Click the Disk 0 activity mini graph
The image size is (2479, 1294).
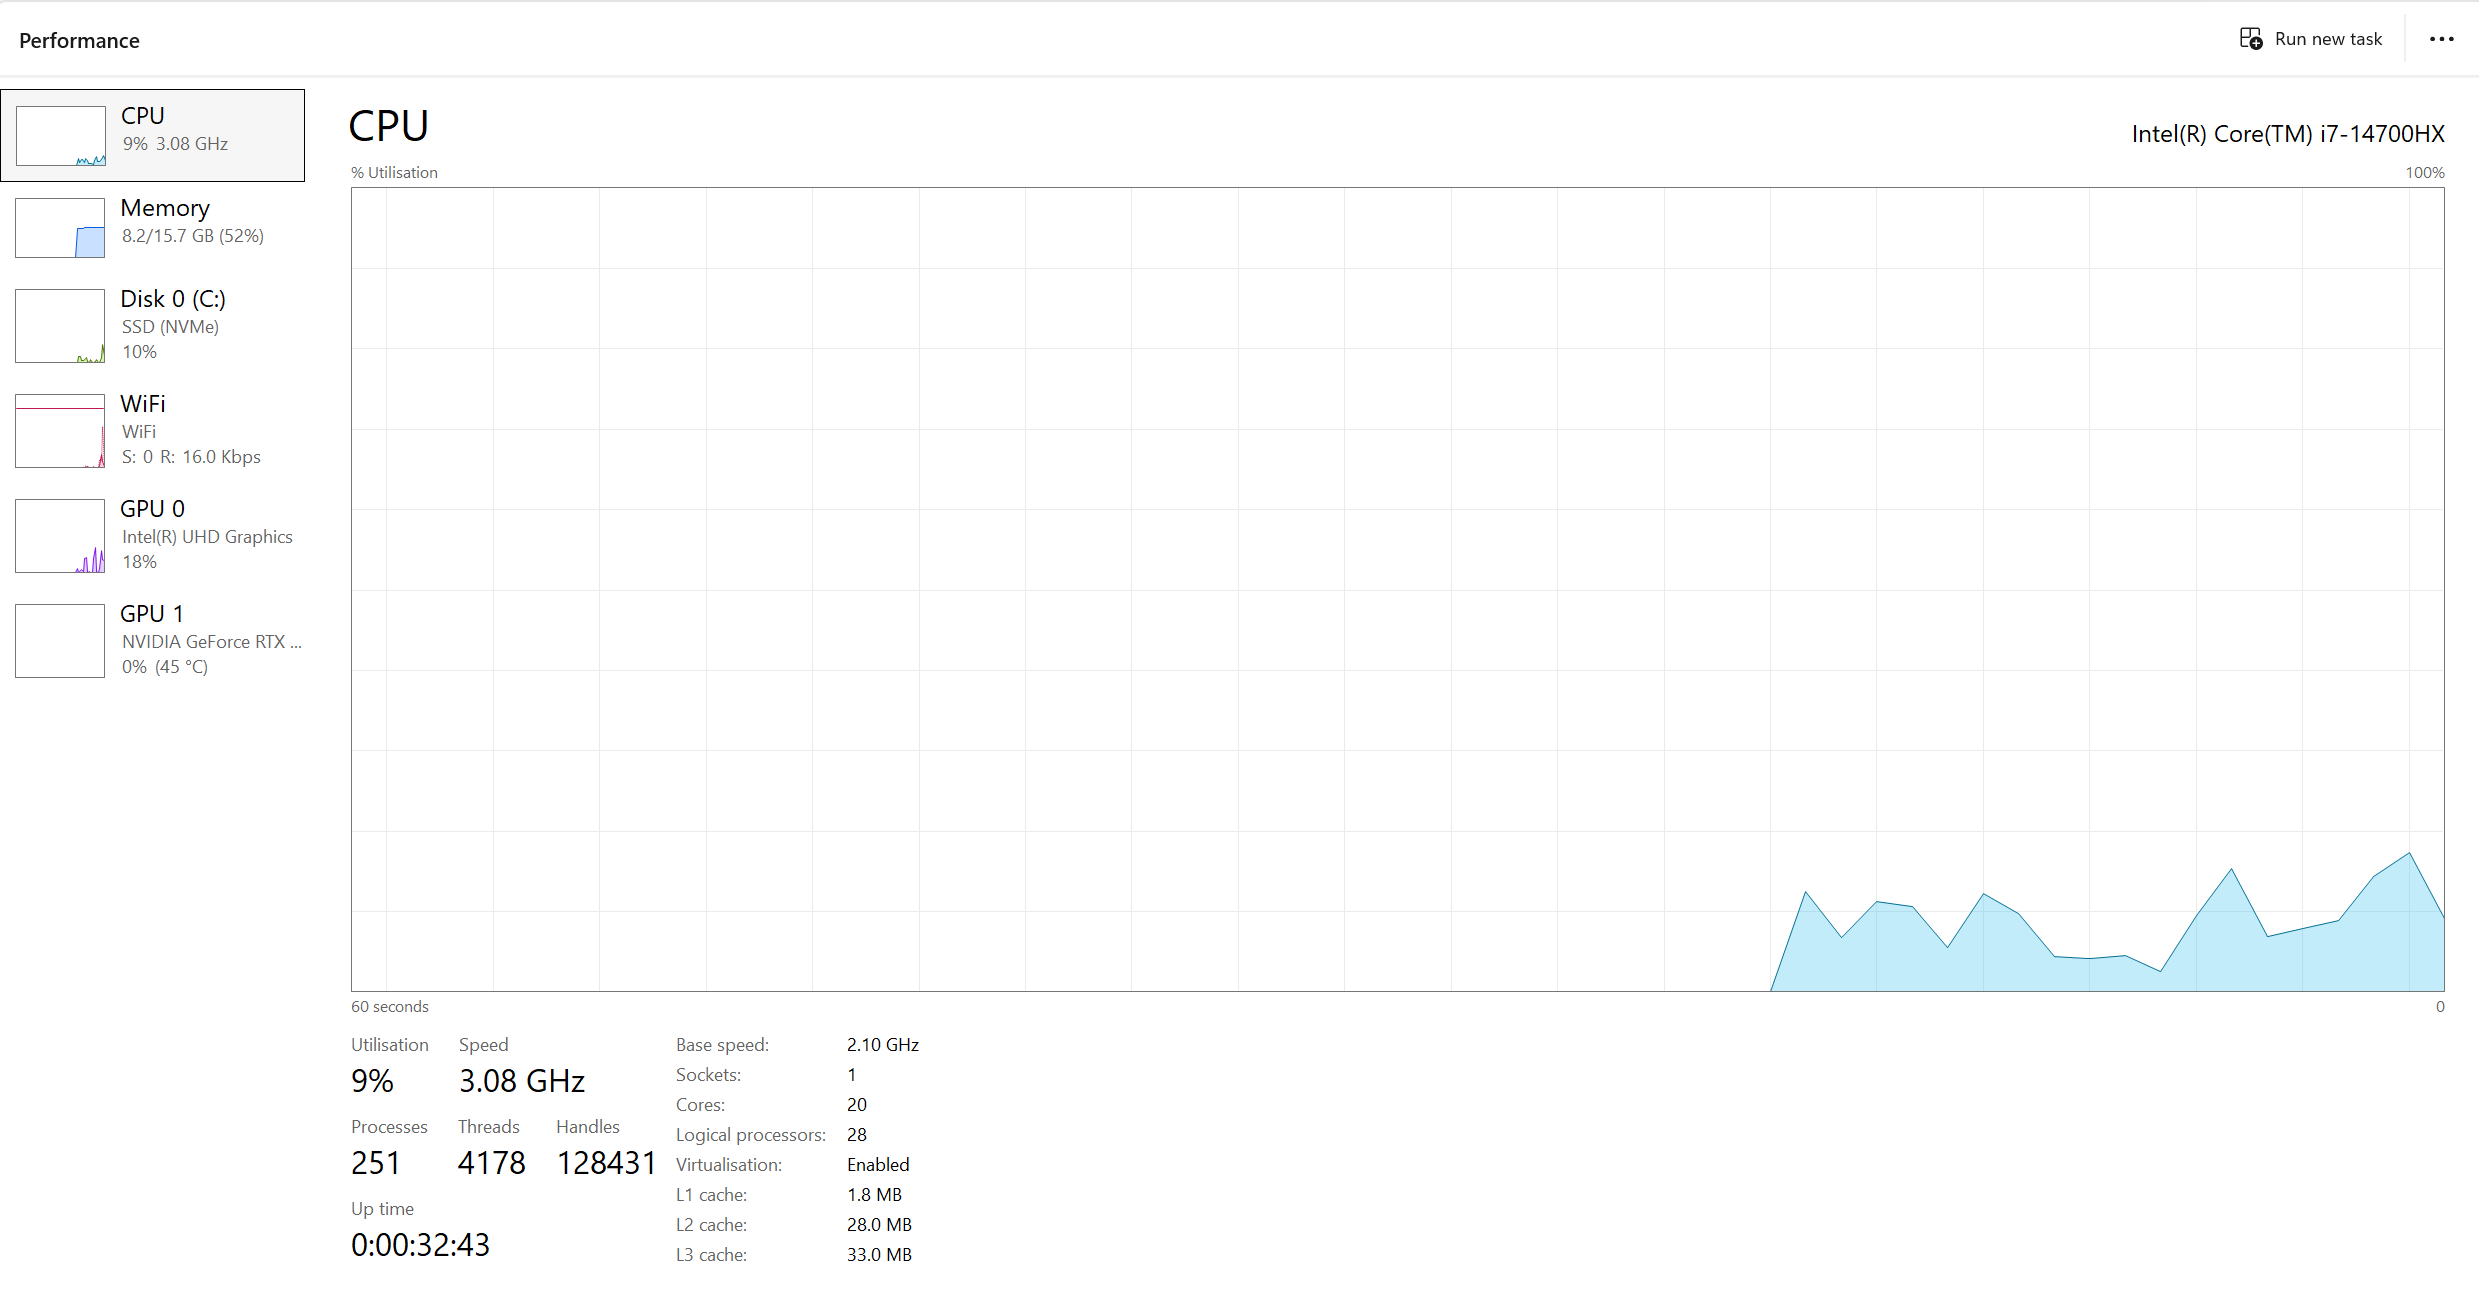60,326
